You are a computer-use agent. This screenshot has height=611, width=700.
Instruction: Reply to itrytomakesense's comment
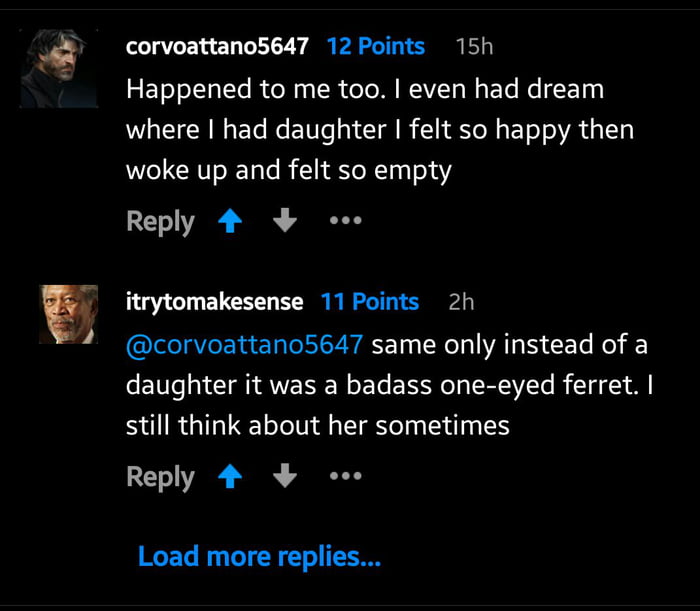160,478
